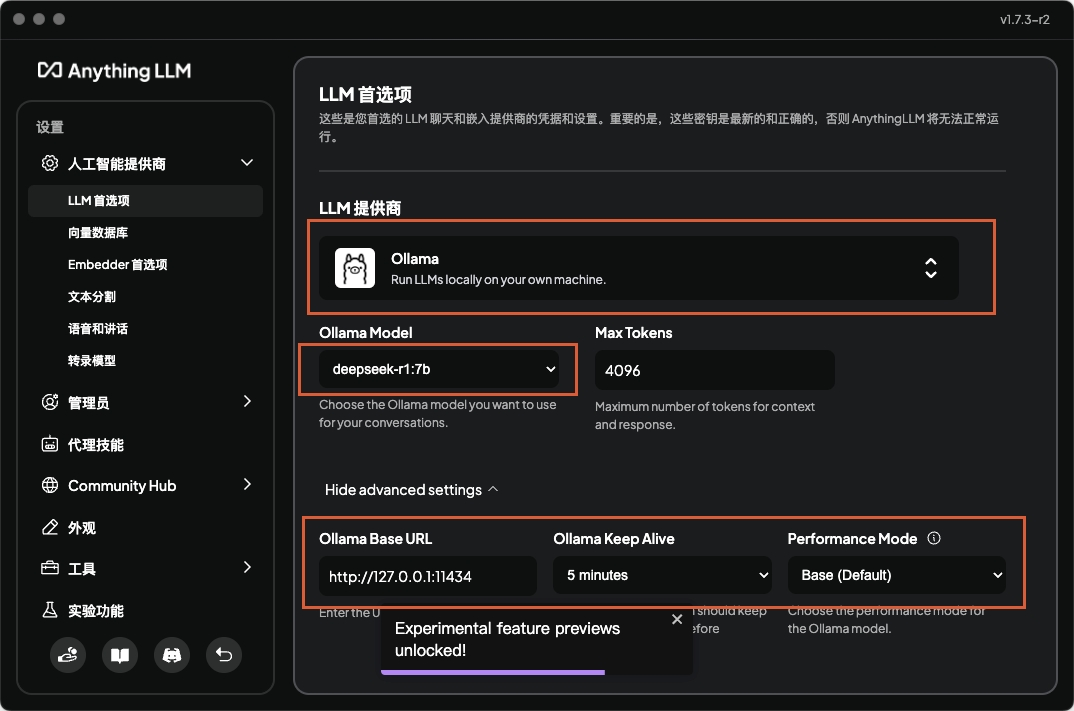Viewport: 1074px width, 711px height.
Task: Click the Ollama Base URL field
Action: [x=427, y=576]
